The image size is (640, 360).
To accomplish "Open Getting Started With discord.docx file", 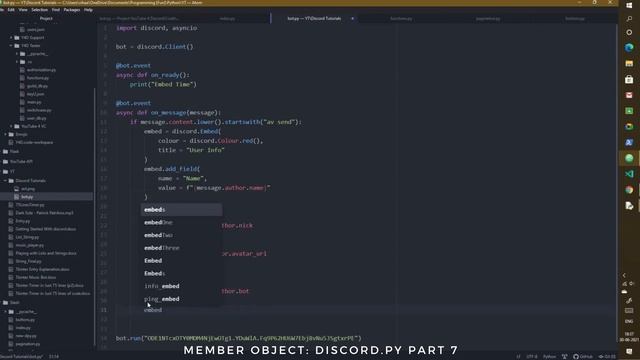I will point(46,229).
